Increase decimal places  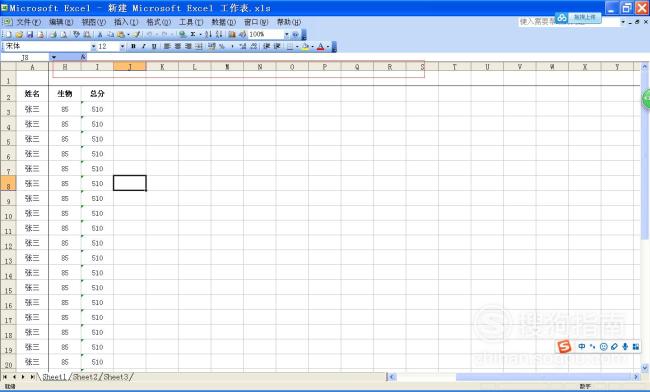(x=243, y=46)
